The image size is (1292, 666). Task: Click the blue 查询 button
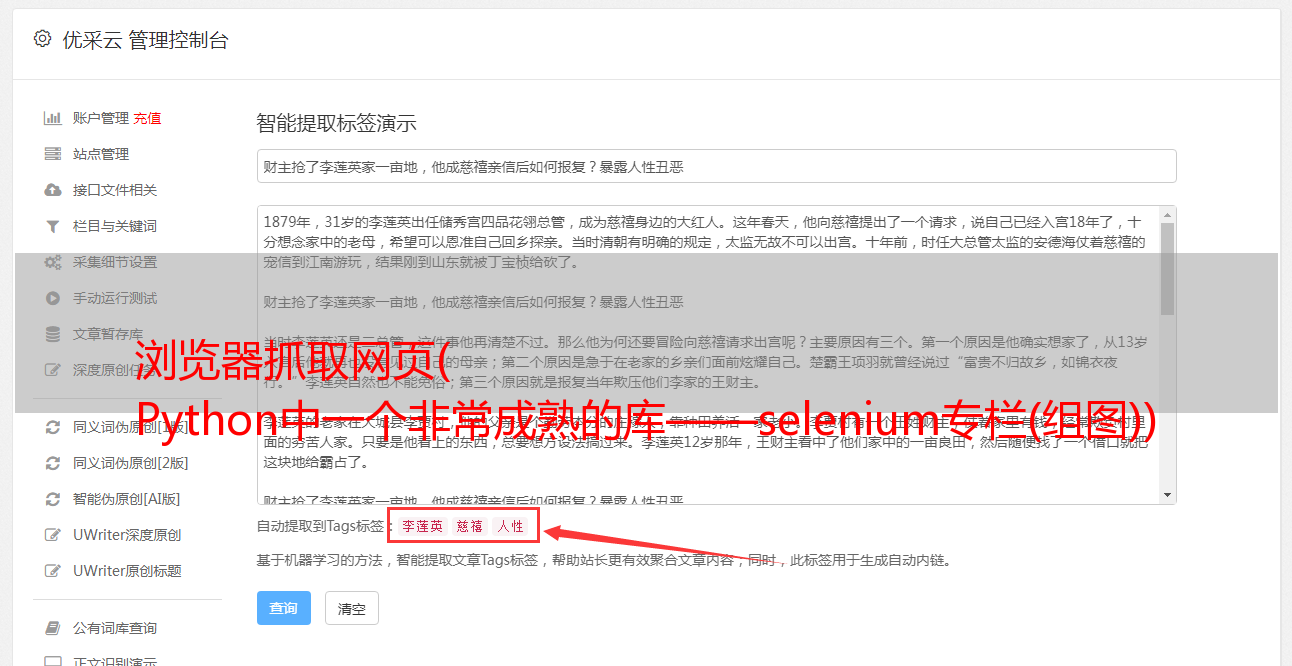(x=284, y=608)
